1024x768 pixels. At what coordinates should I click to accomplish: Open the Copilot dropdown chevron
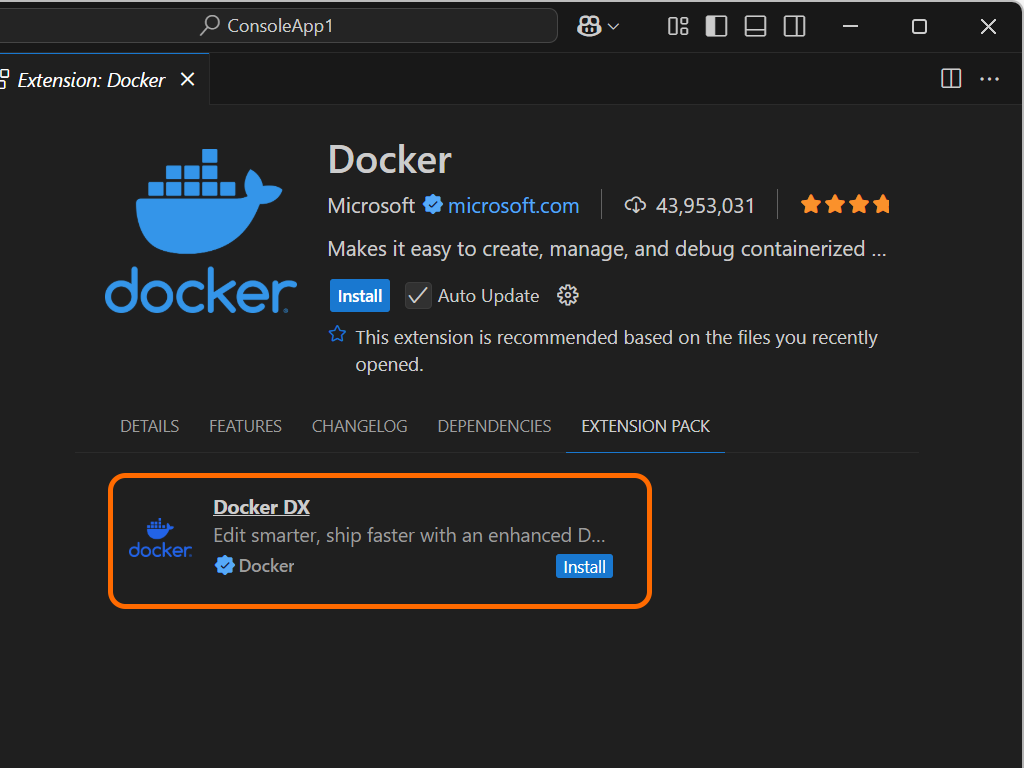tap(612, 26)
